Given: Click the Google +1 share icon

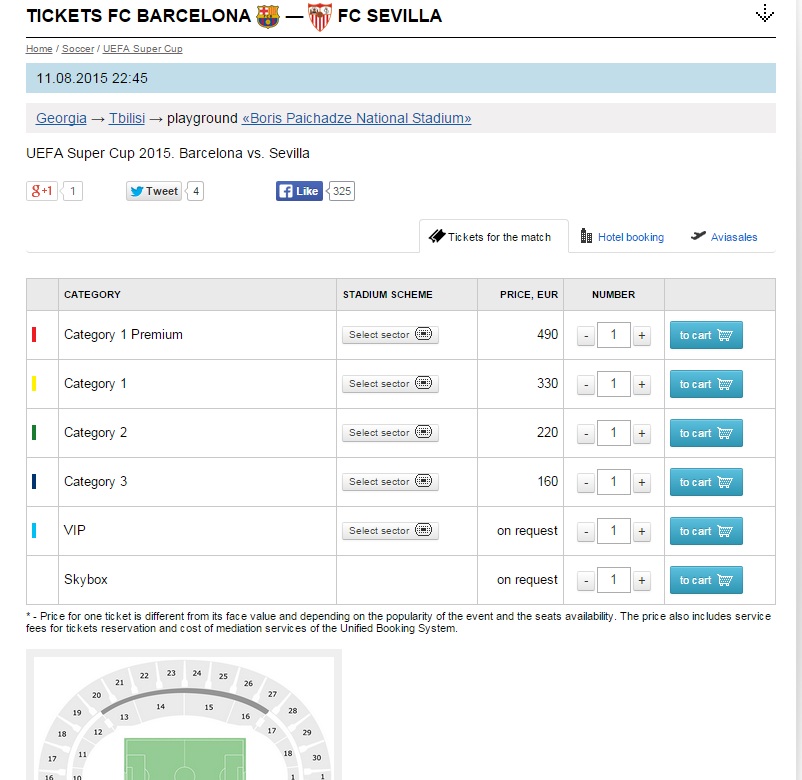Looking at the screenshot, I should [x=42, y=191].
